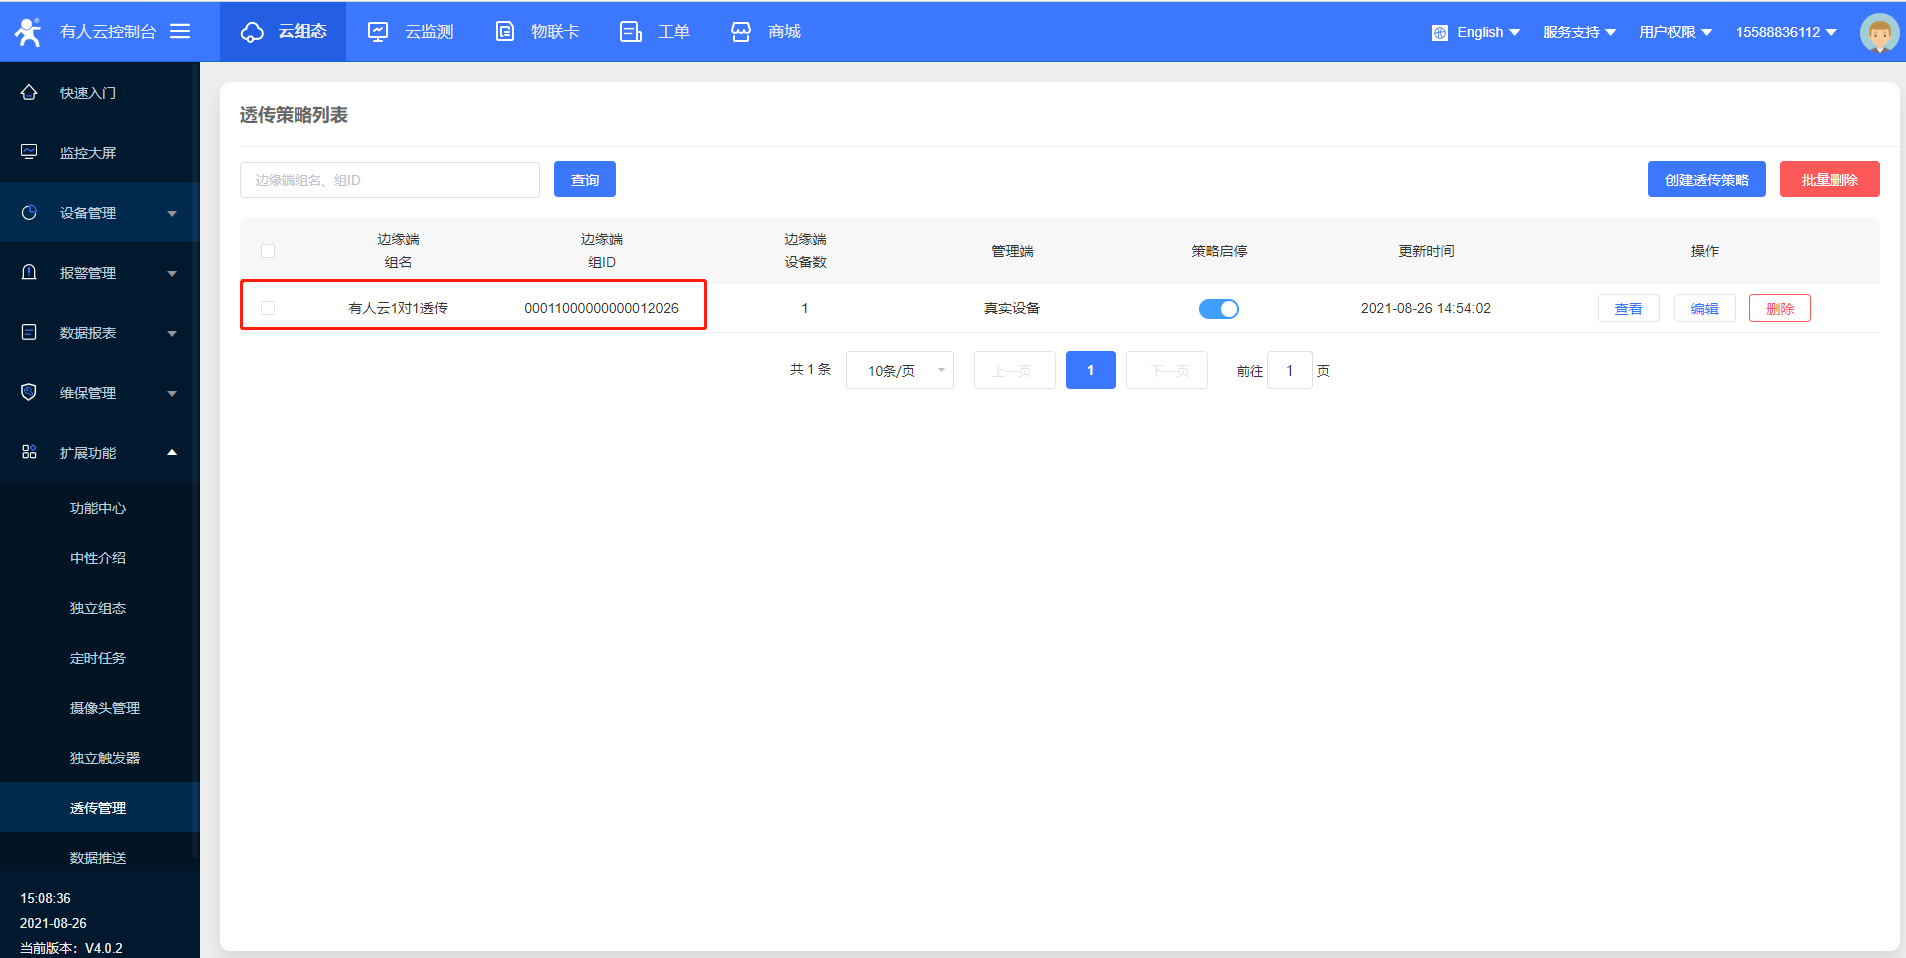Click the 编辑 button for the policy row
The height and width of the screenshot is (958, 1906).
(x=1704, y=309)
